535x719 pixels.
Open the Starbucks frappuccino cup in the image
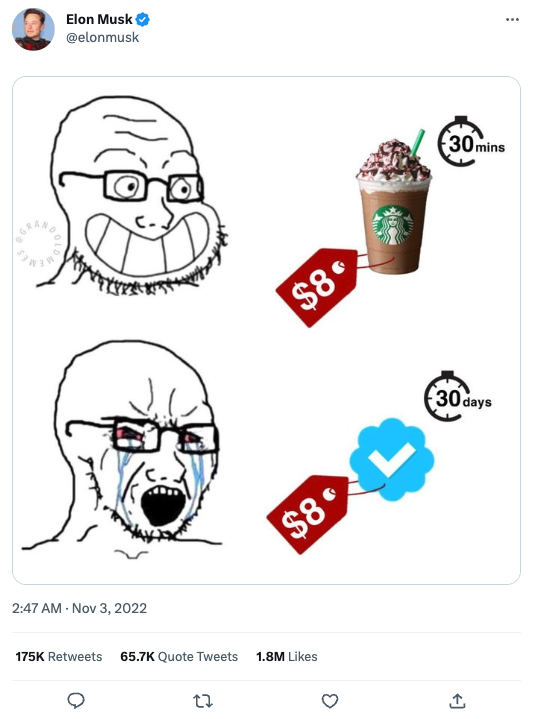click(393, 202)
